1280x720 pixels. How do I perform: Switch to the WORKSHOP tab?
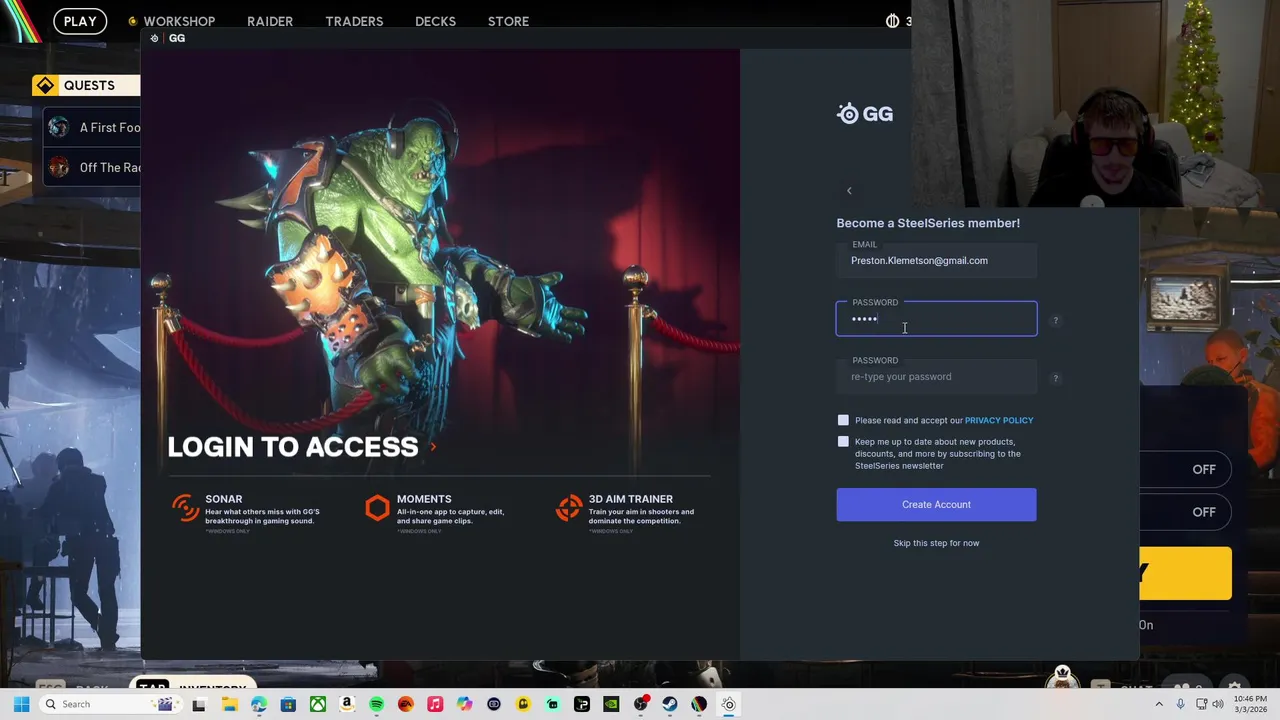[x=179, y=21]
